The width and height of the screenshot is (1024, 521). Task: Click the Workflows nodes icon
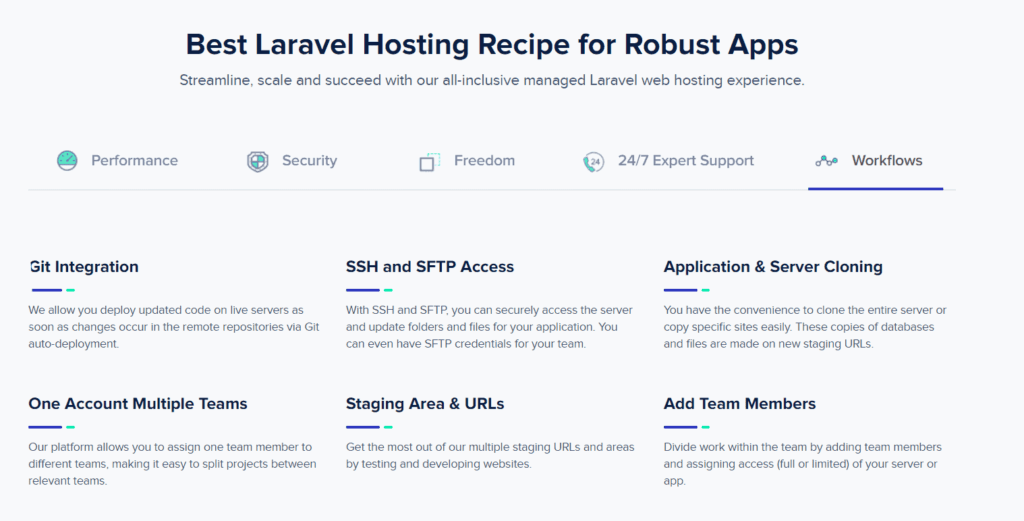click(826, 161)
